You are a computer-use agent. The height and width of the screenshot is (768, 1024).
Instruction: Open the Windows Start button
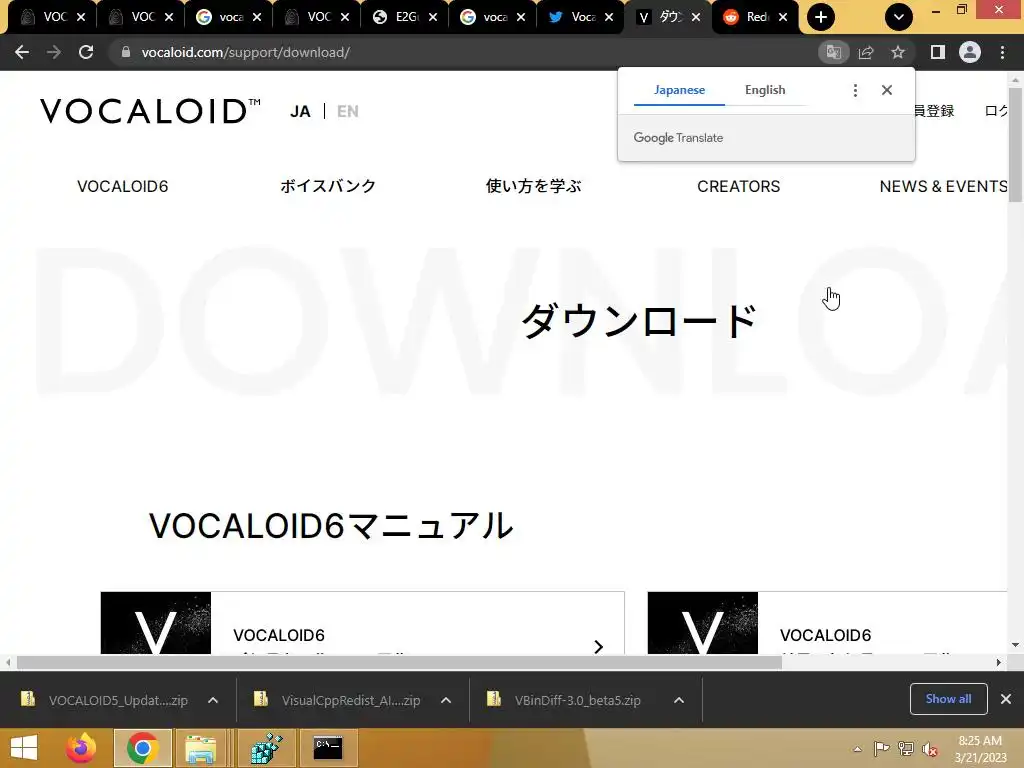point(24,748)
